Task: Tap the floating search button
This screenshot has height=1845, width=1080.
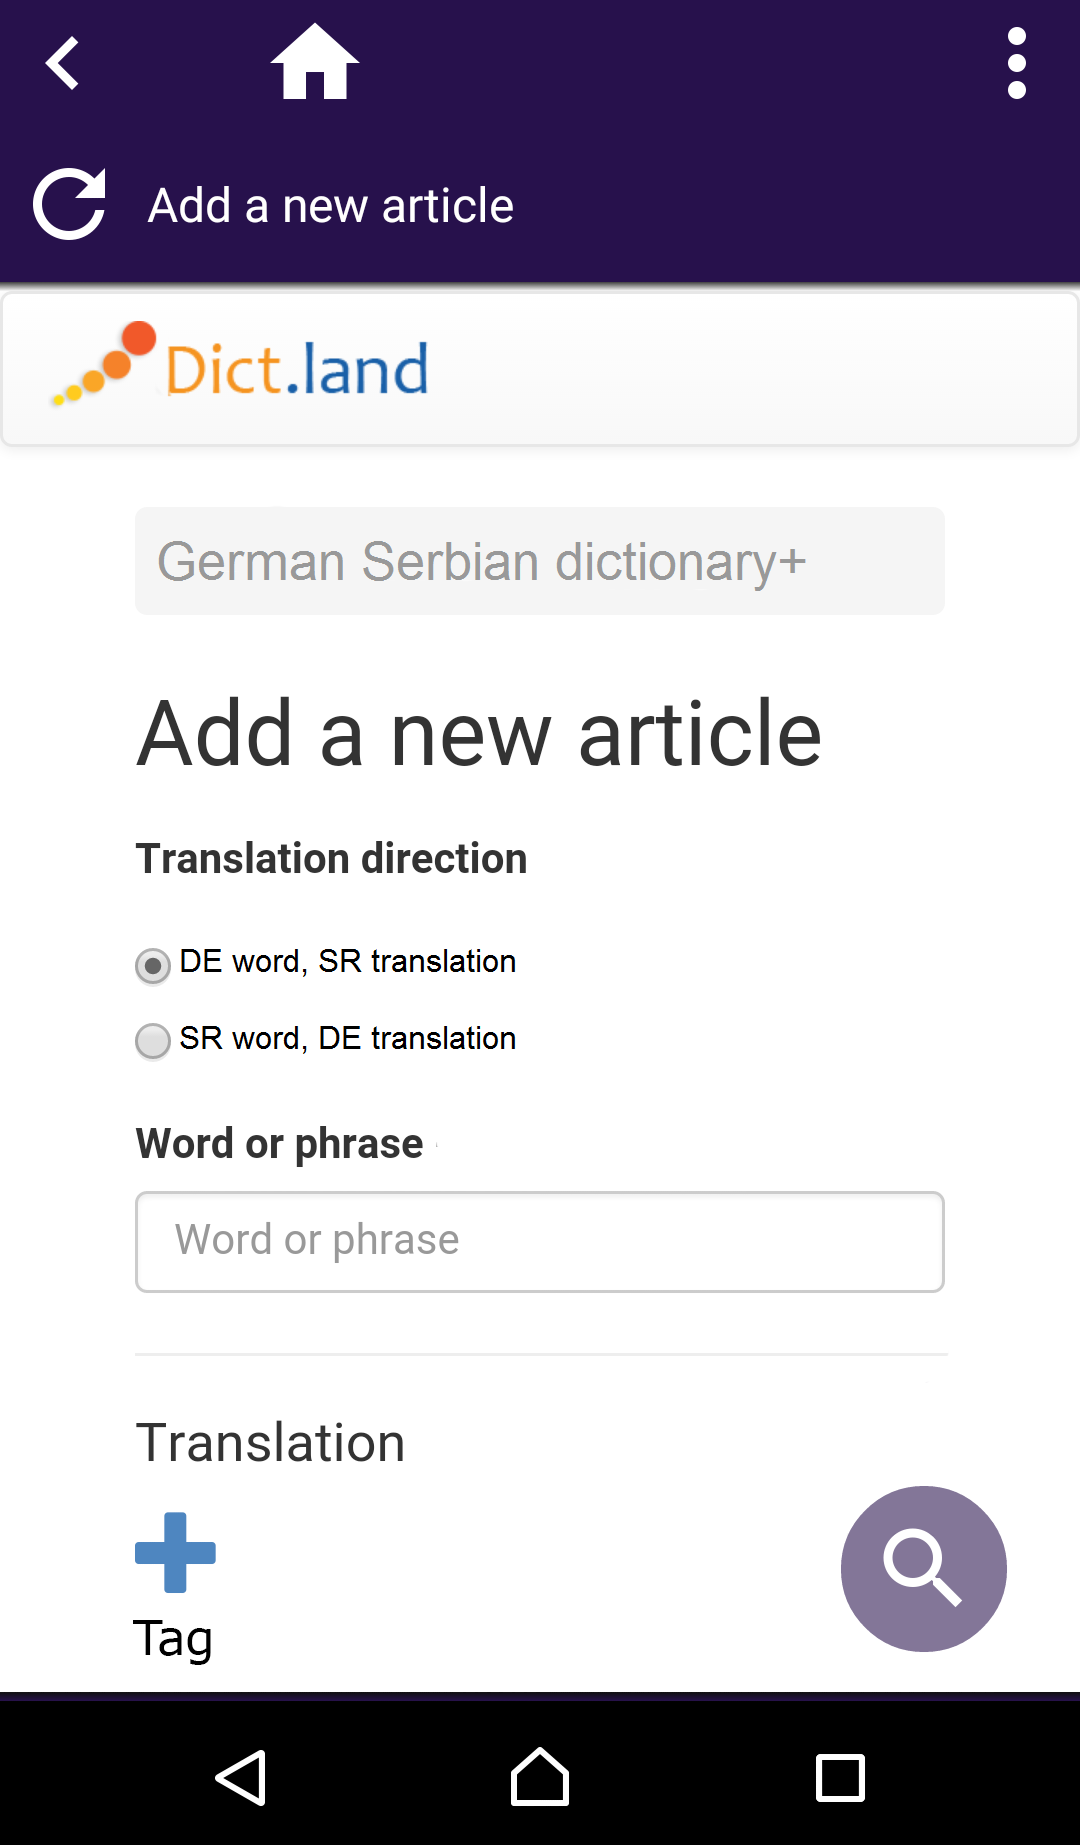Action: 923,1568
